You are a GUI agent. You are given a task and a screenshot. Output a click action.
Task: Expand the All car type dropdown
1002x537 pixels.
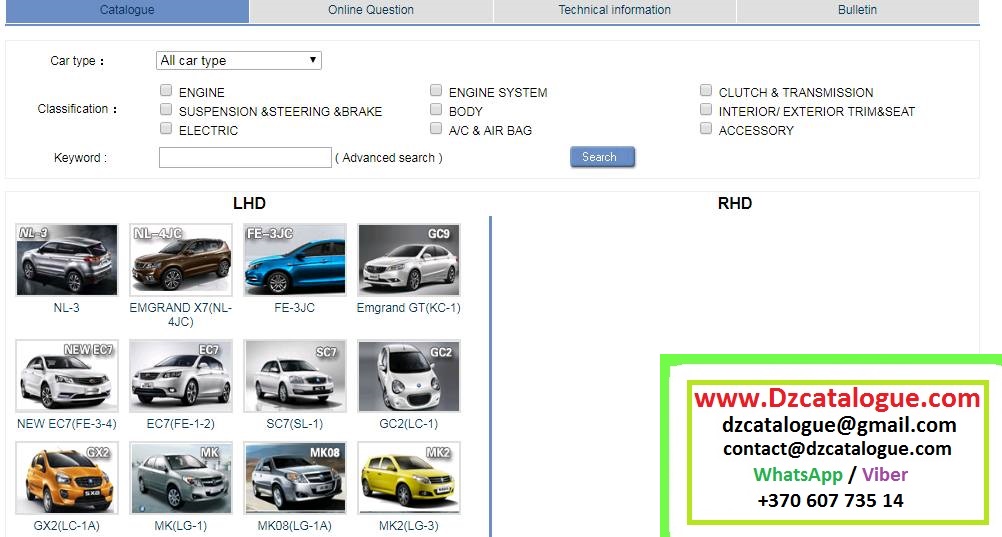point(238,60)
